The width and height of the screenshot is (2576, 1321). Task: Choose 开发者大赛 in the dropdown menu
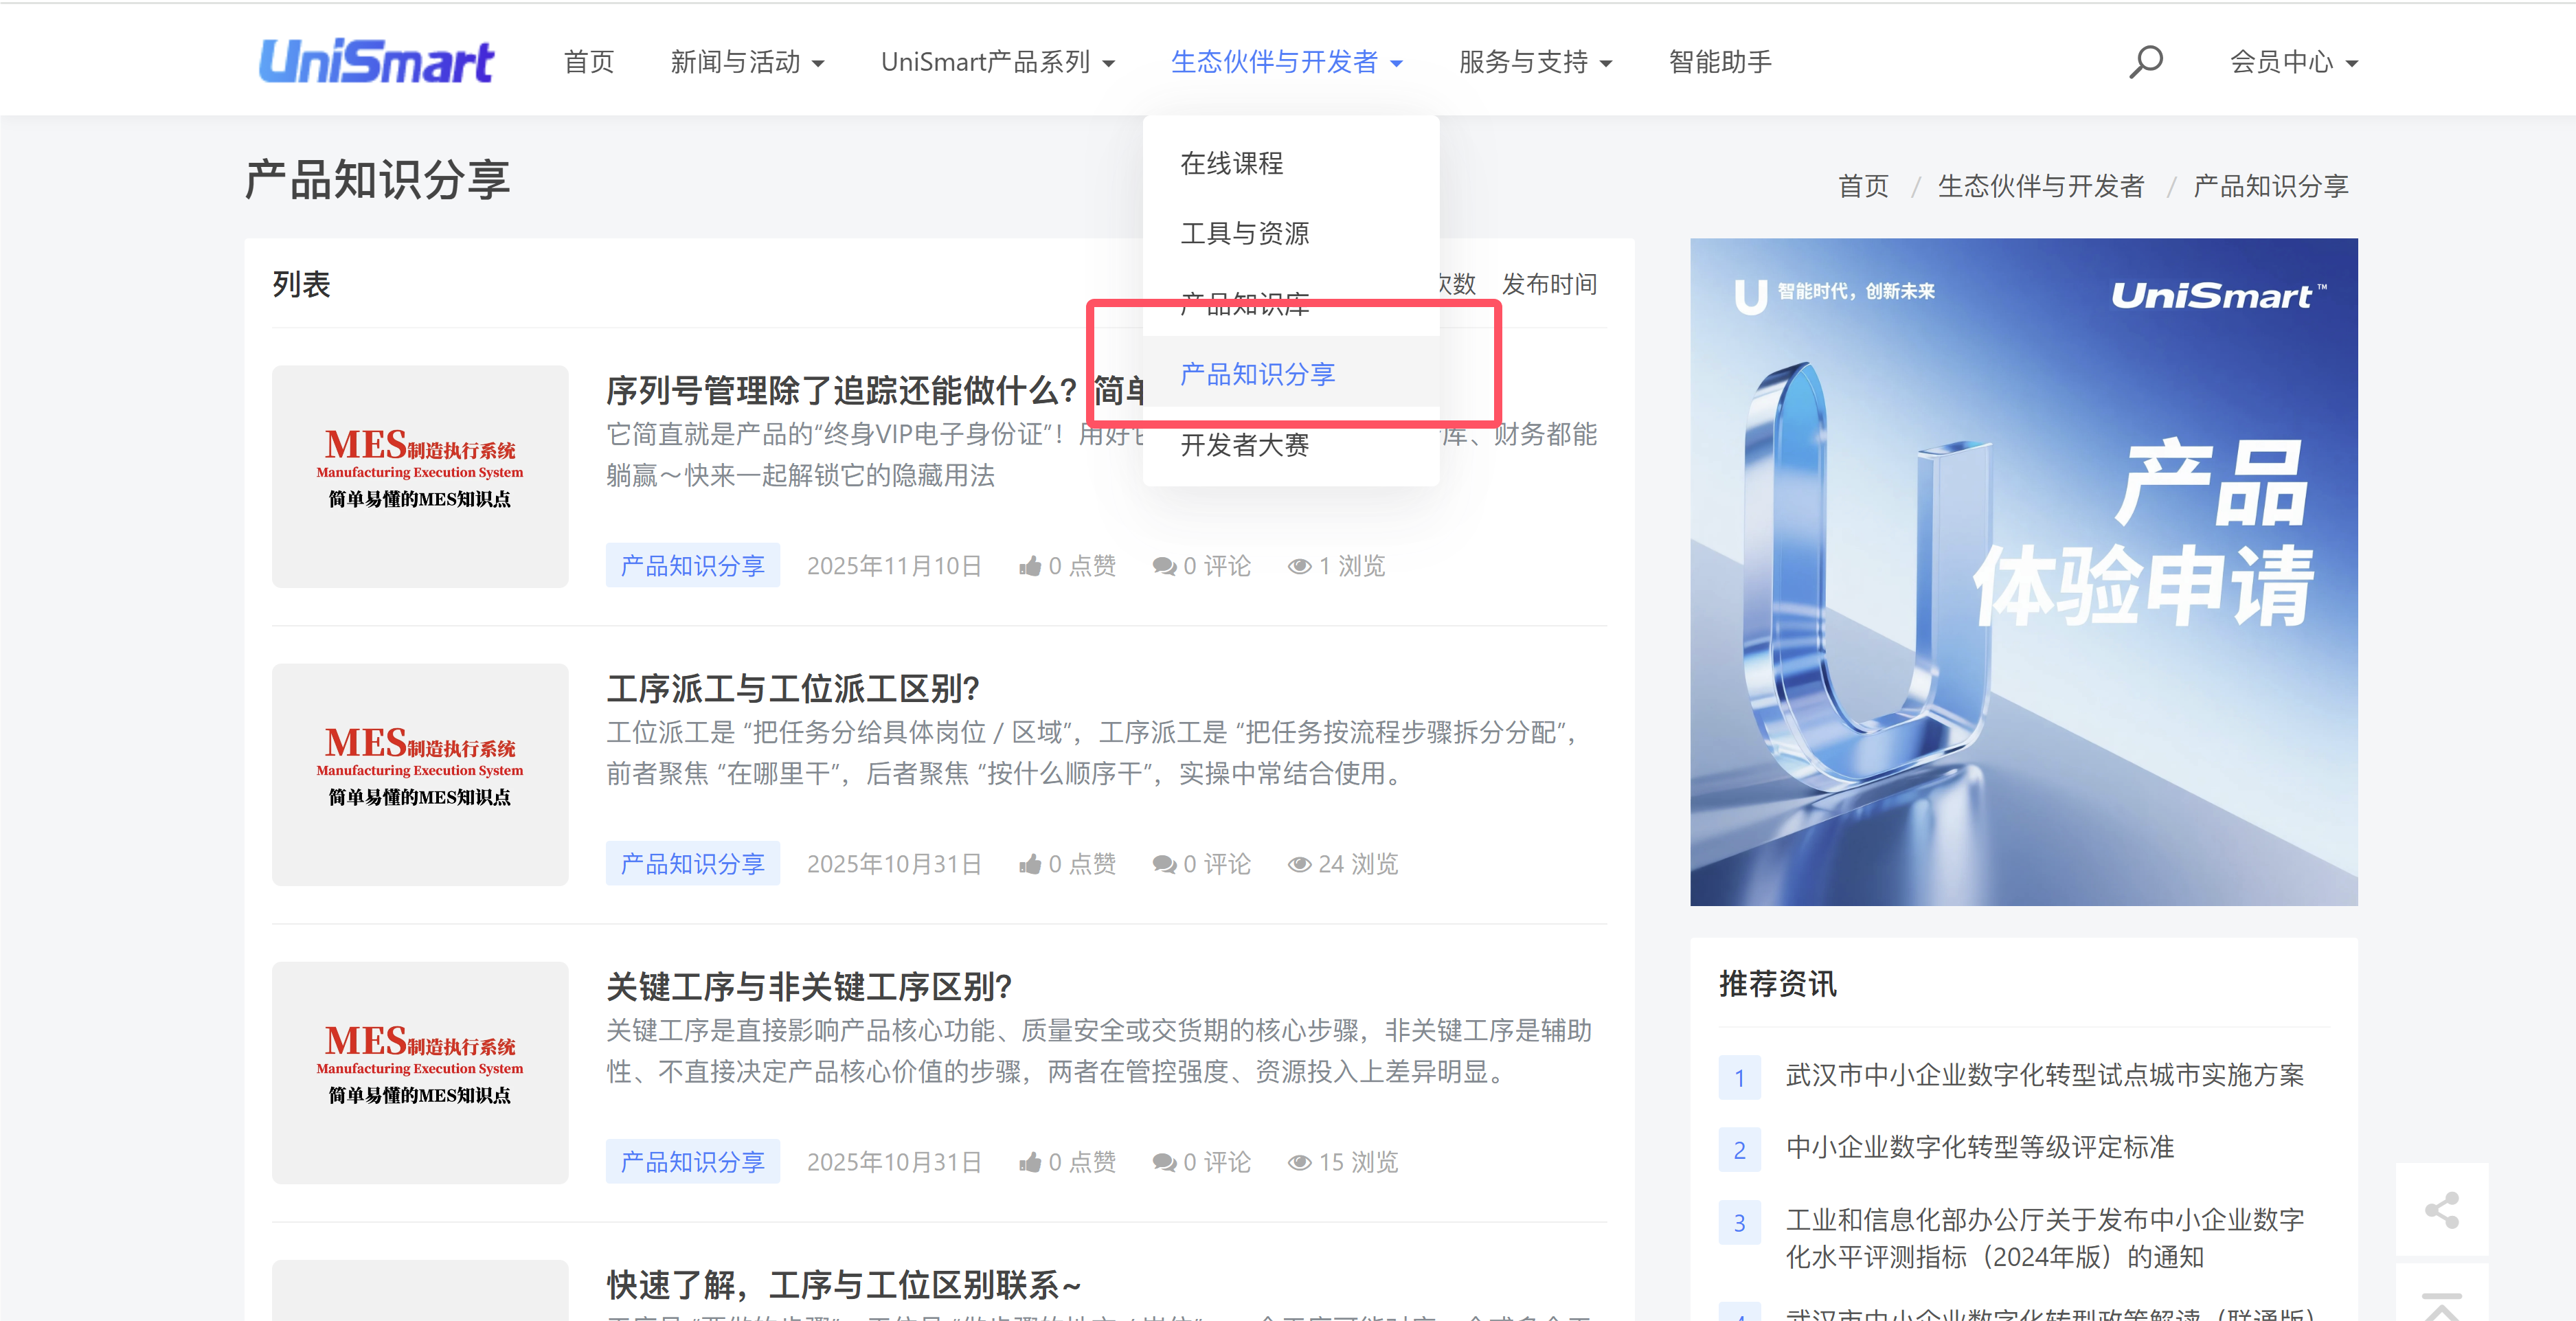[1244, 445]
